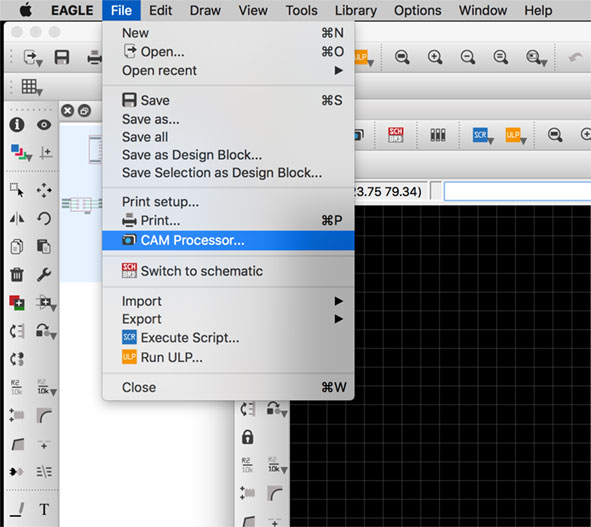The image size is (591, 527).
Task: Select the Mark origin tool
Action: (x=46, y=153)
